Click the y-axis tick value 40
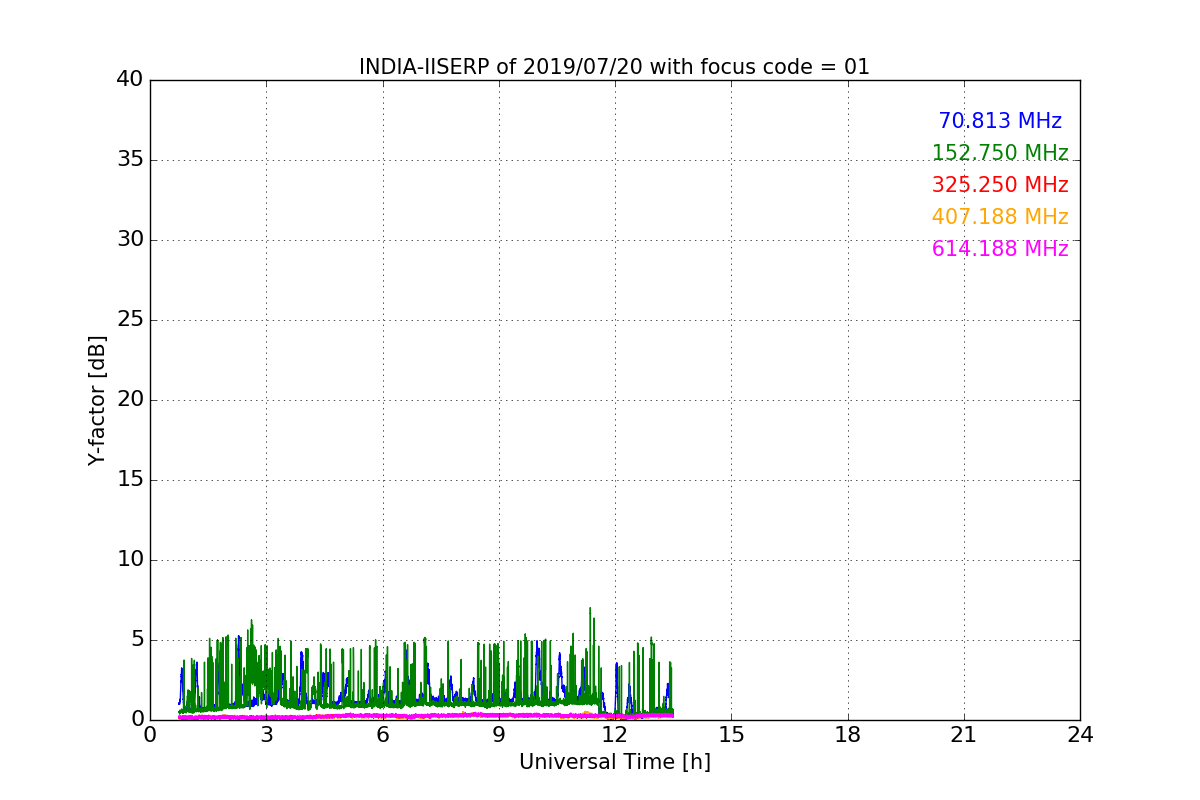Screen dimensions: 1200x800 tap(130, 80)
